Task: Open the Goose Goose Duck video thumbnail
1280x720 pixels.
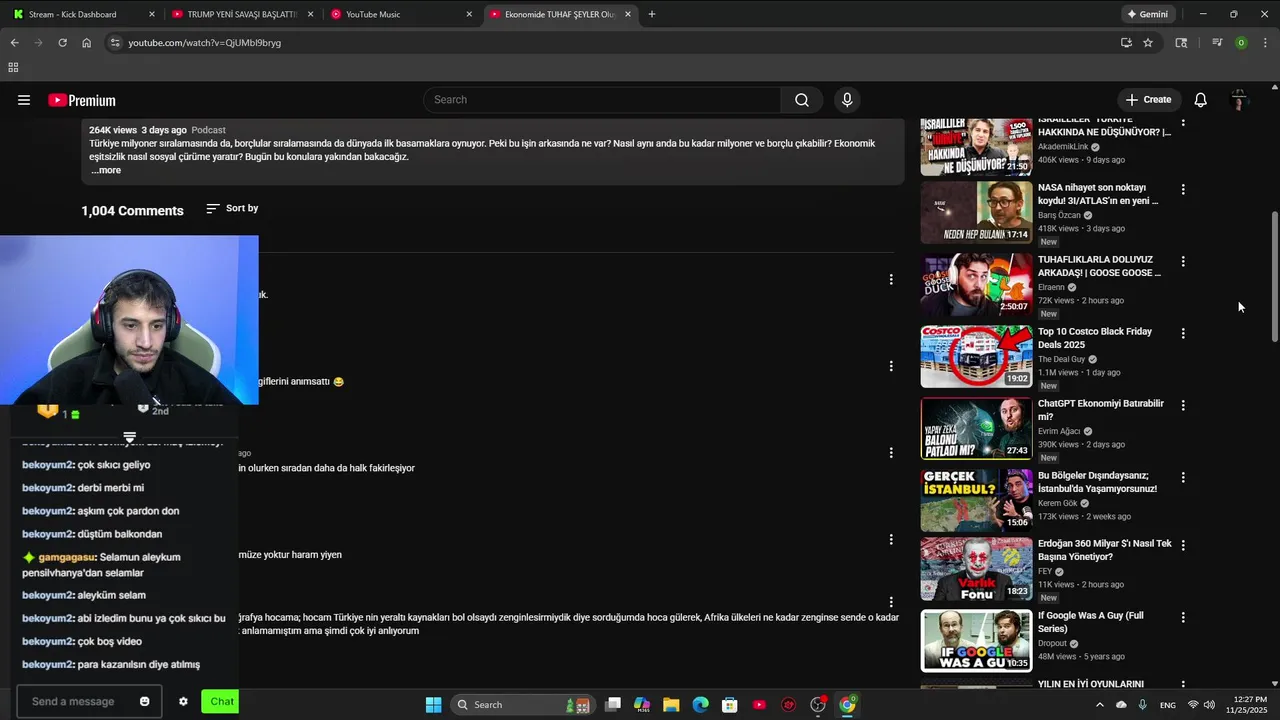Action: [976, 284]
